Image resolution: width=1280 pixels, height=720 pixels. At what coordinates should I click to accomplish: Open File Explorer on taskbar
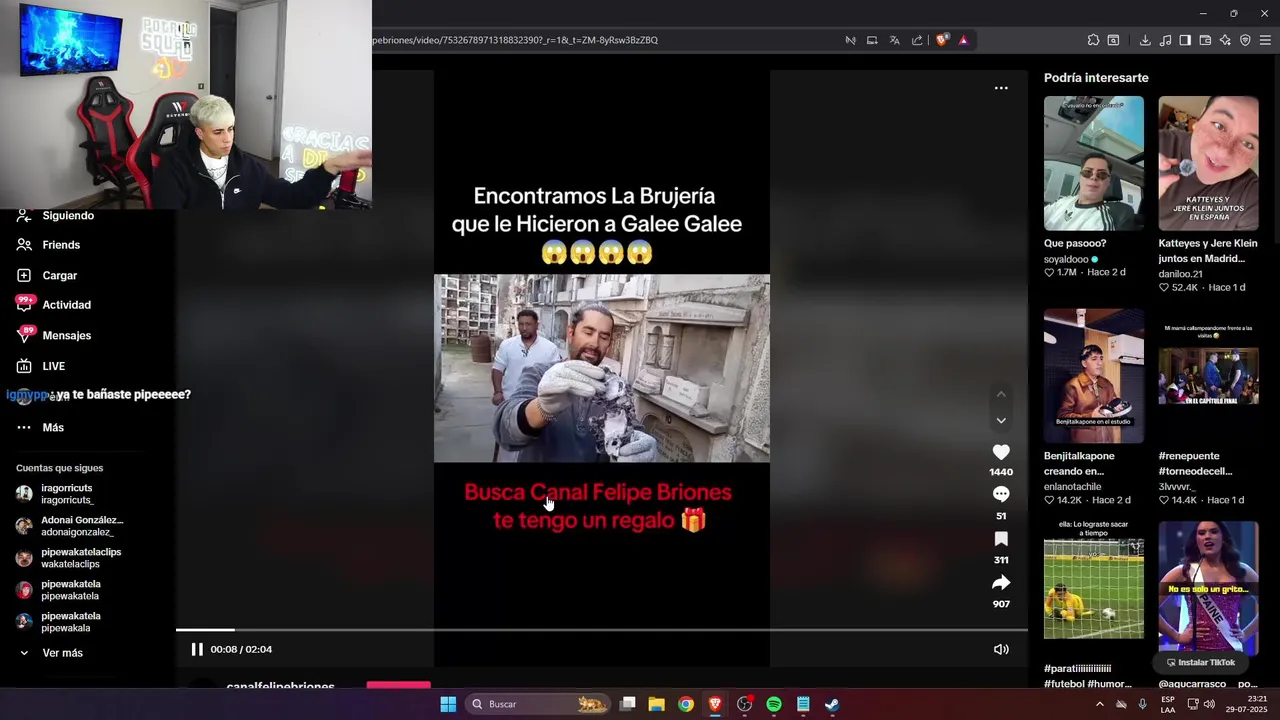[x=656, y=704]
